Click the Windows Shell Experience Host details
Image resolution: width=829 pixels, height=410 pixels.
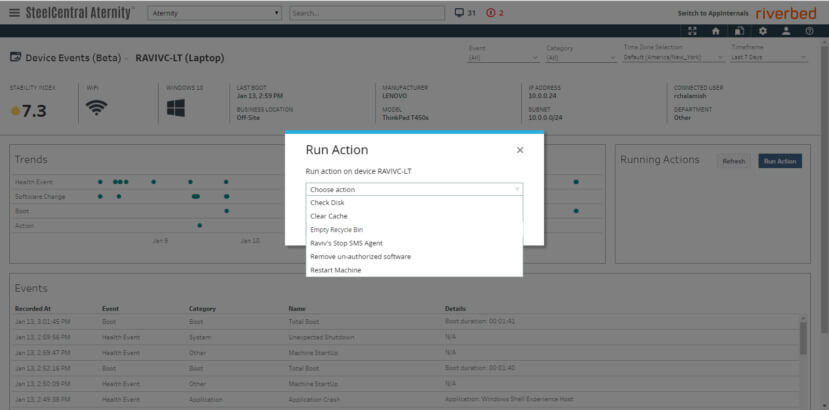click(x=509, y=399)
